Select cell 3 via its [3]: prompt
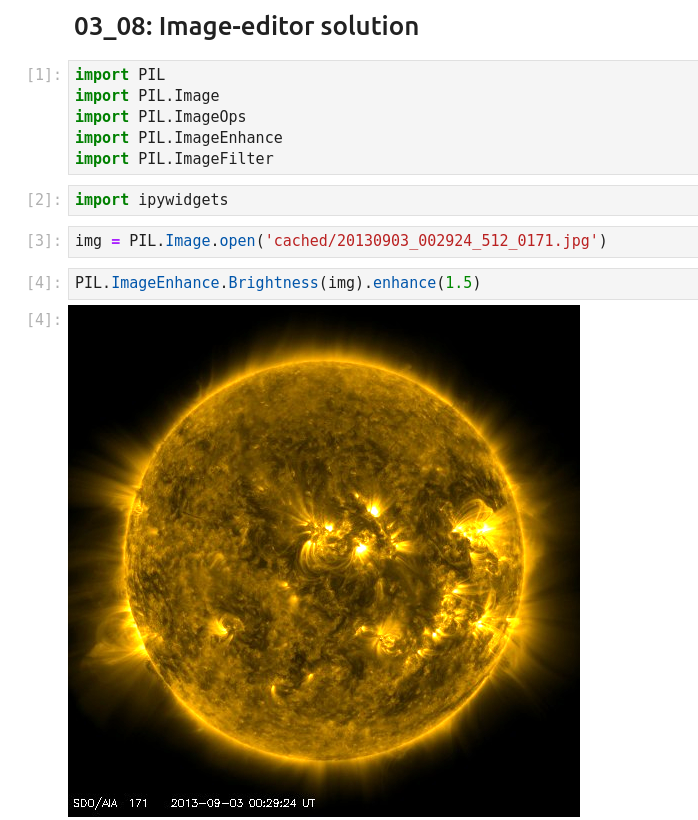Image resolution: width=698 pixels, height=820 pixels. tap(44, 241)
